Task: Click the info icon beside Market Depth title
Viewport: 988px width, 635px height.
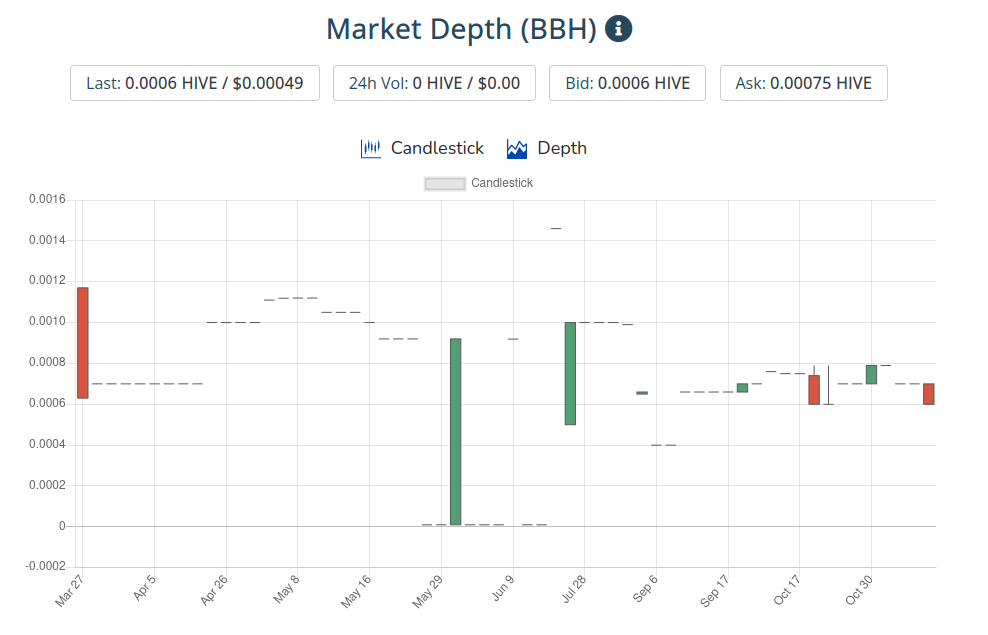Action: tap(618, 29)
